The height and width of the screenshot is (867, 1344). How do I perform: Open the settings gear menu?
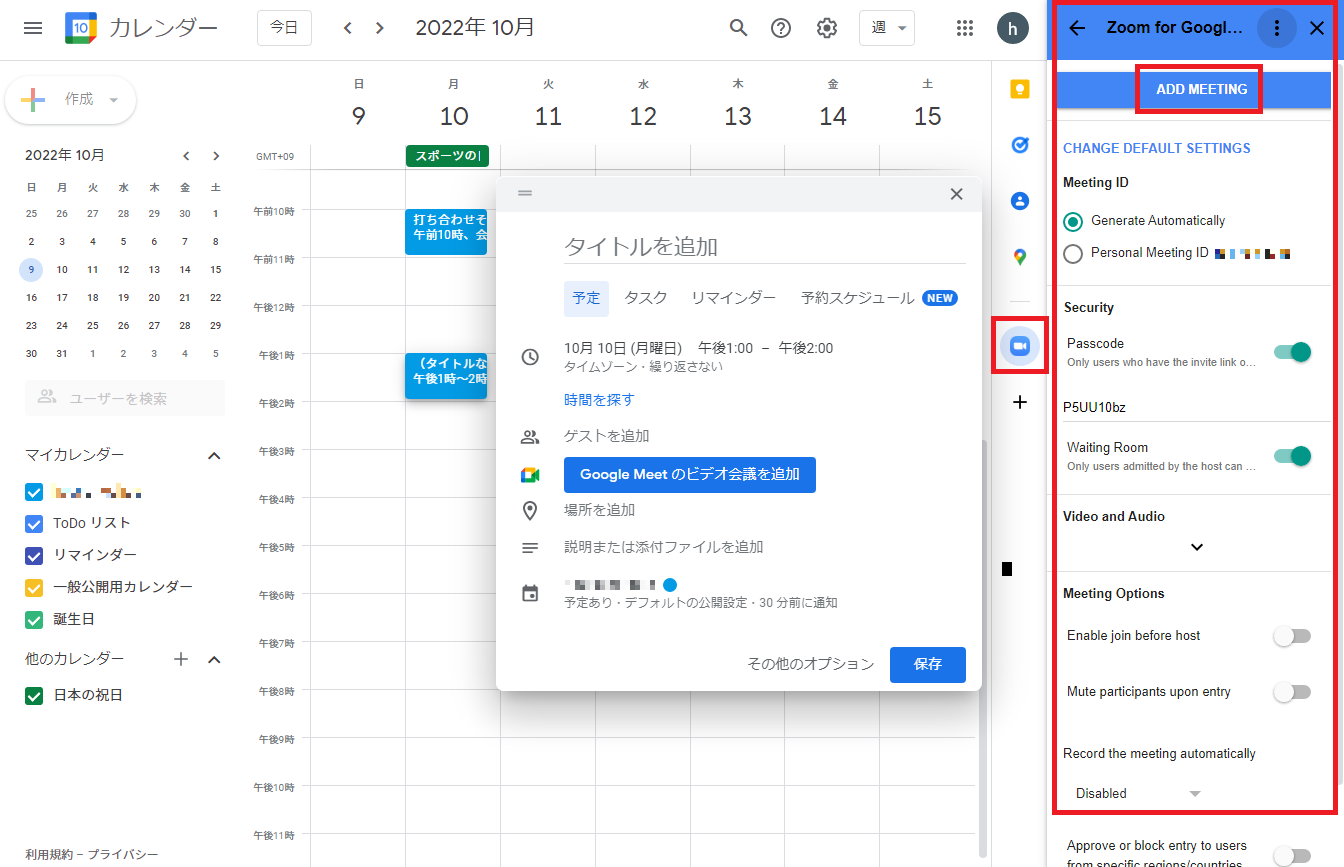[826, 28]
